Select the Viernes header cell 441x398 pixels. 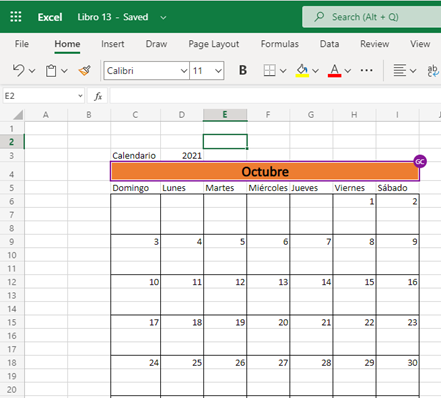[354, 188]
